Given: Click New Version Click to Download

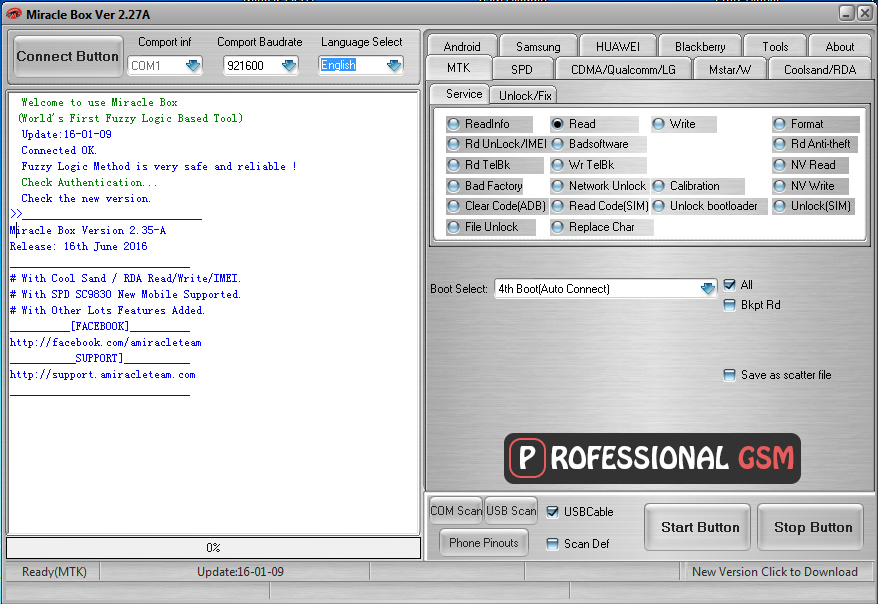Looking at the screenshot, I should click(x=775, y=572).
